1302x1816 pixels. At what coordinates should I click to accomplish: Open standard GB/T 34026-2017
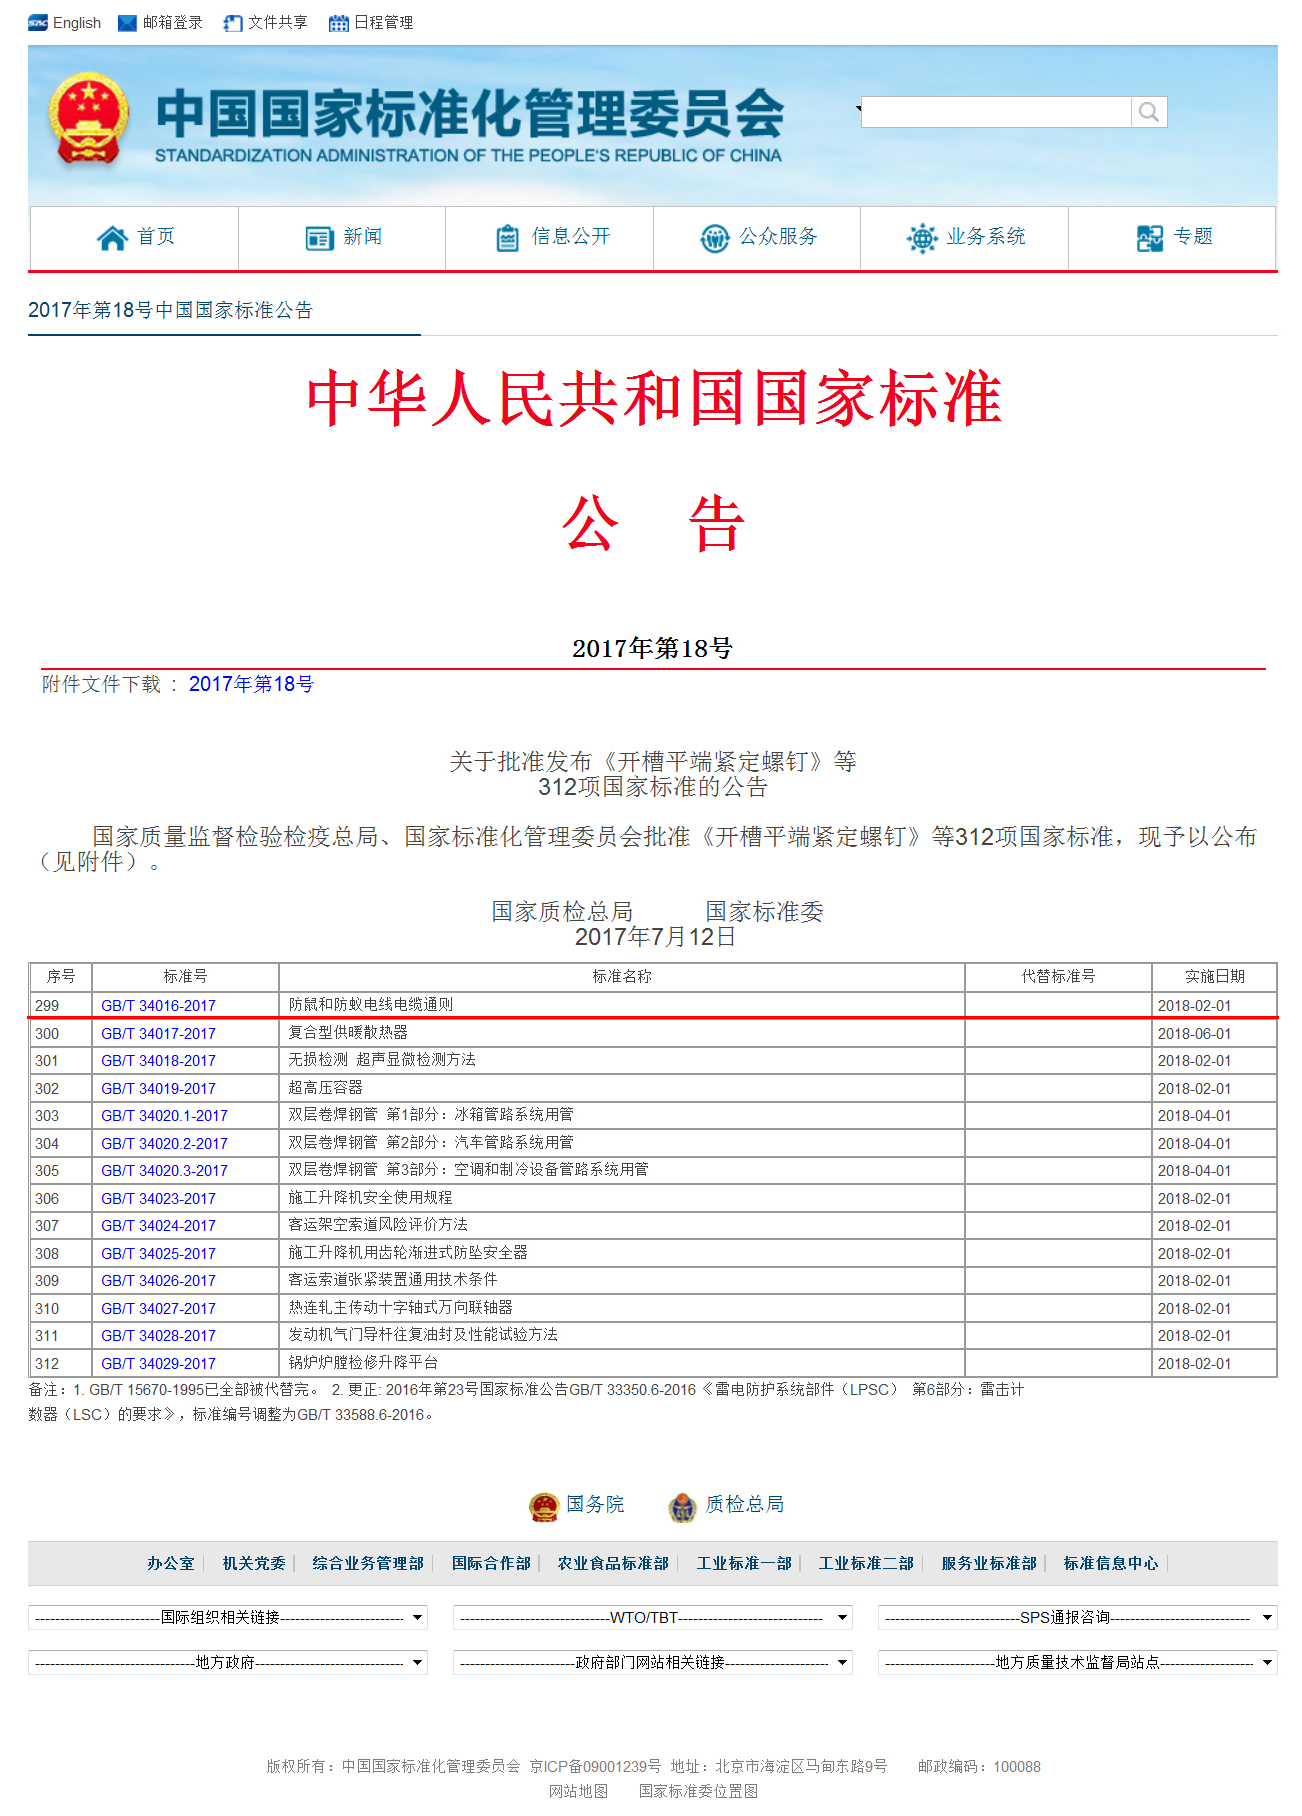pos(158,1281)
